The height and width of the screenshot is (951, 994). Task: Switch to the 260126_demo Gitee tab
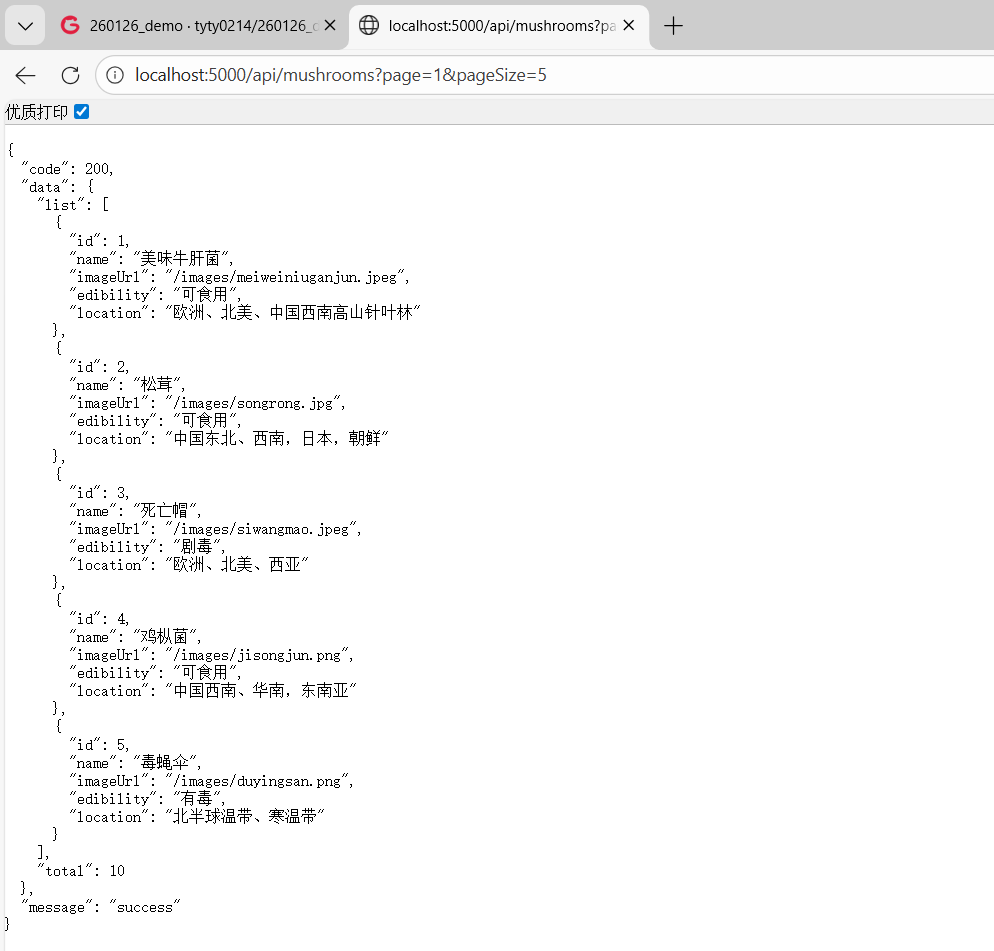click(198, 26)
